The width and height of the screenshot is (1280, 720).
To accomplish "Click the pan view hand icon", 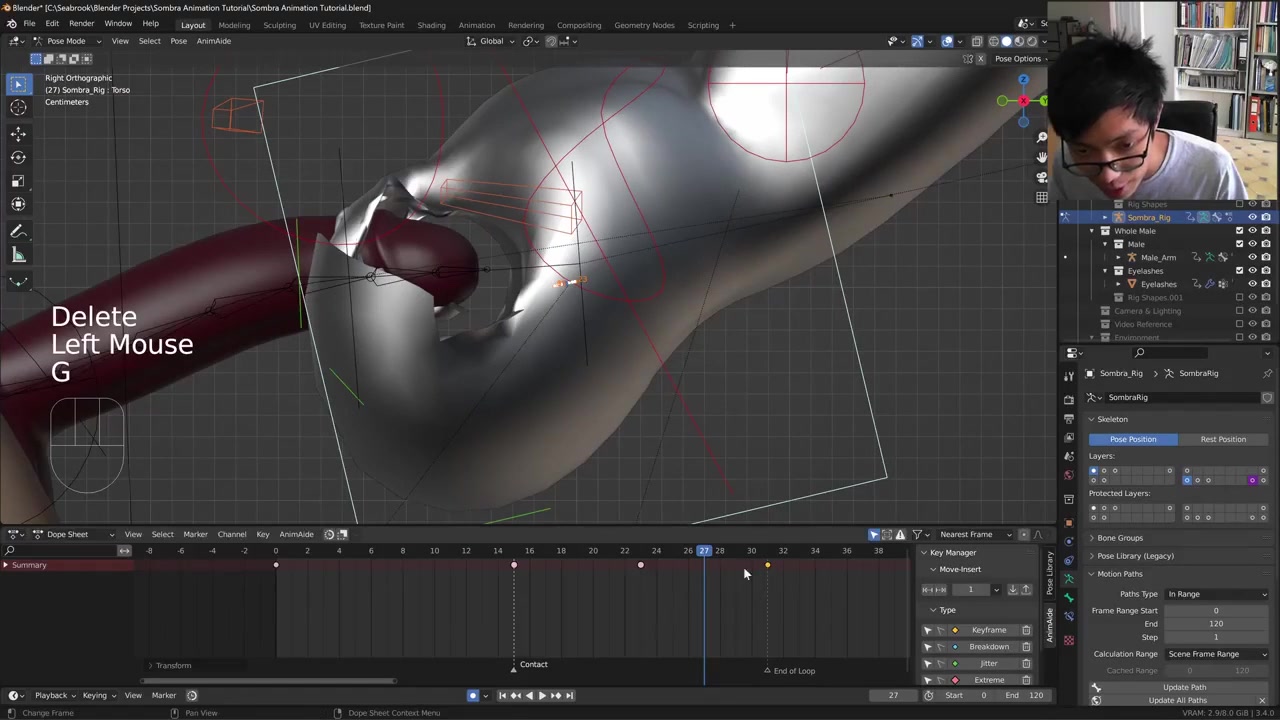I will [1042, 157].
